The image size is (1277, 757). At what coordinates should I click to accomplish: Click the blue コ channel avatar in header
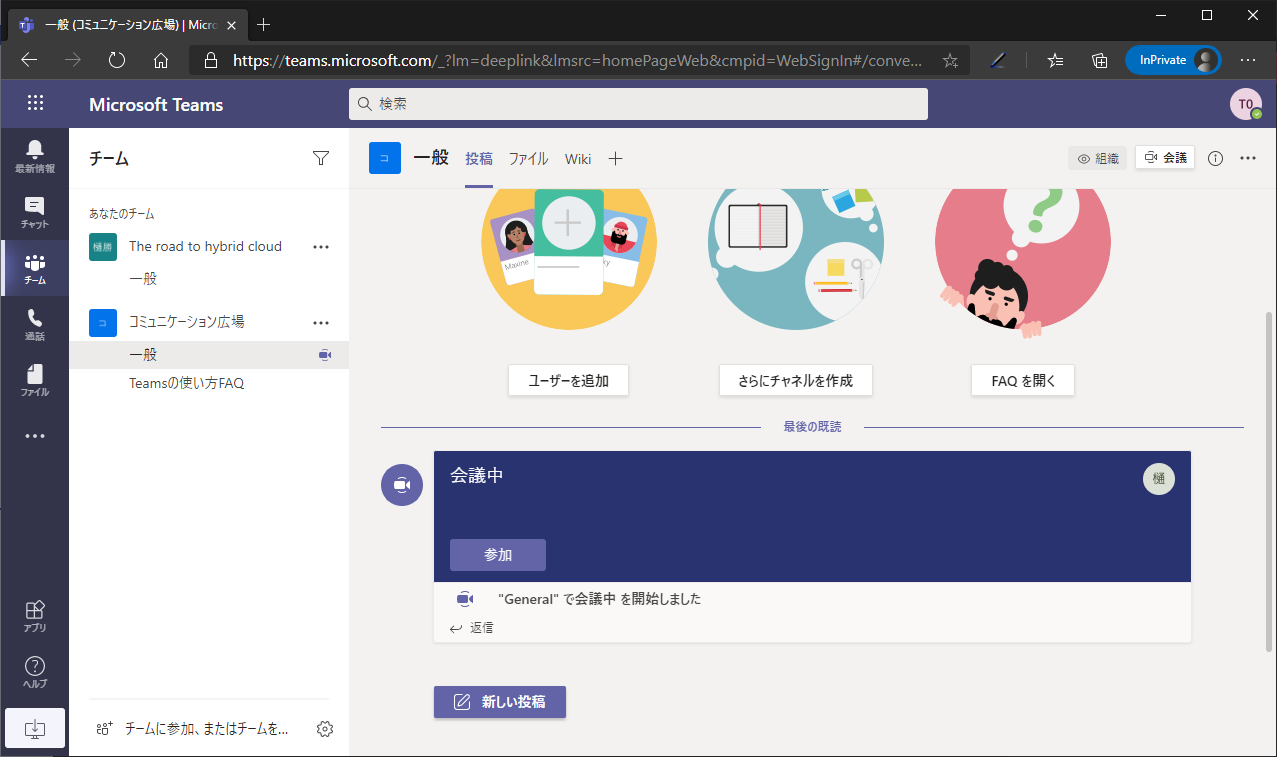click(x=385, y=158)
